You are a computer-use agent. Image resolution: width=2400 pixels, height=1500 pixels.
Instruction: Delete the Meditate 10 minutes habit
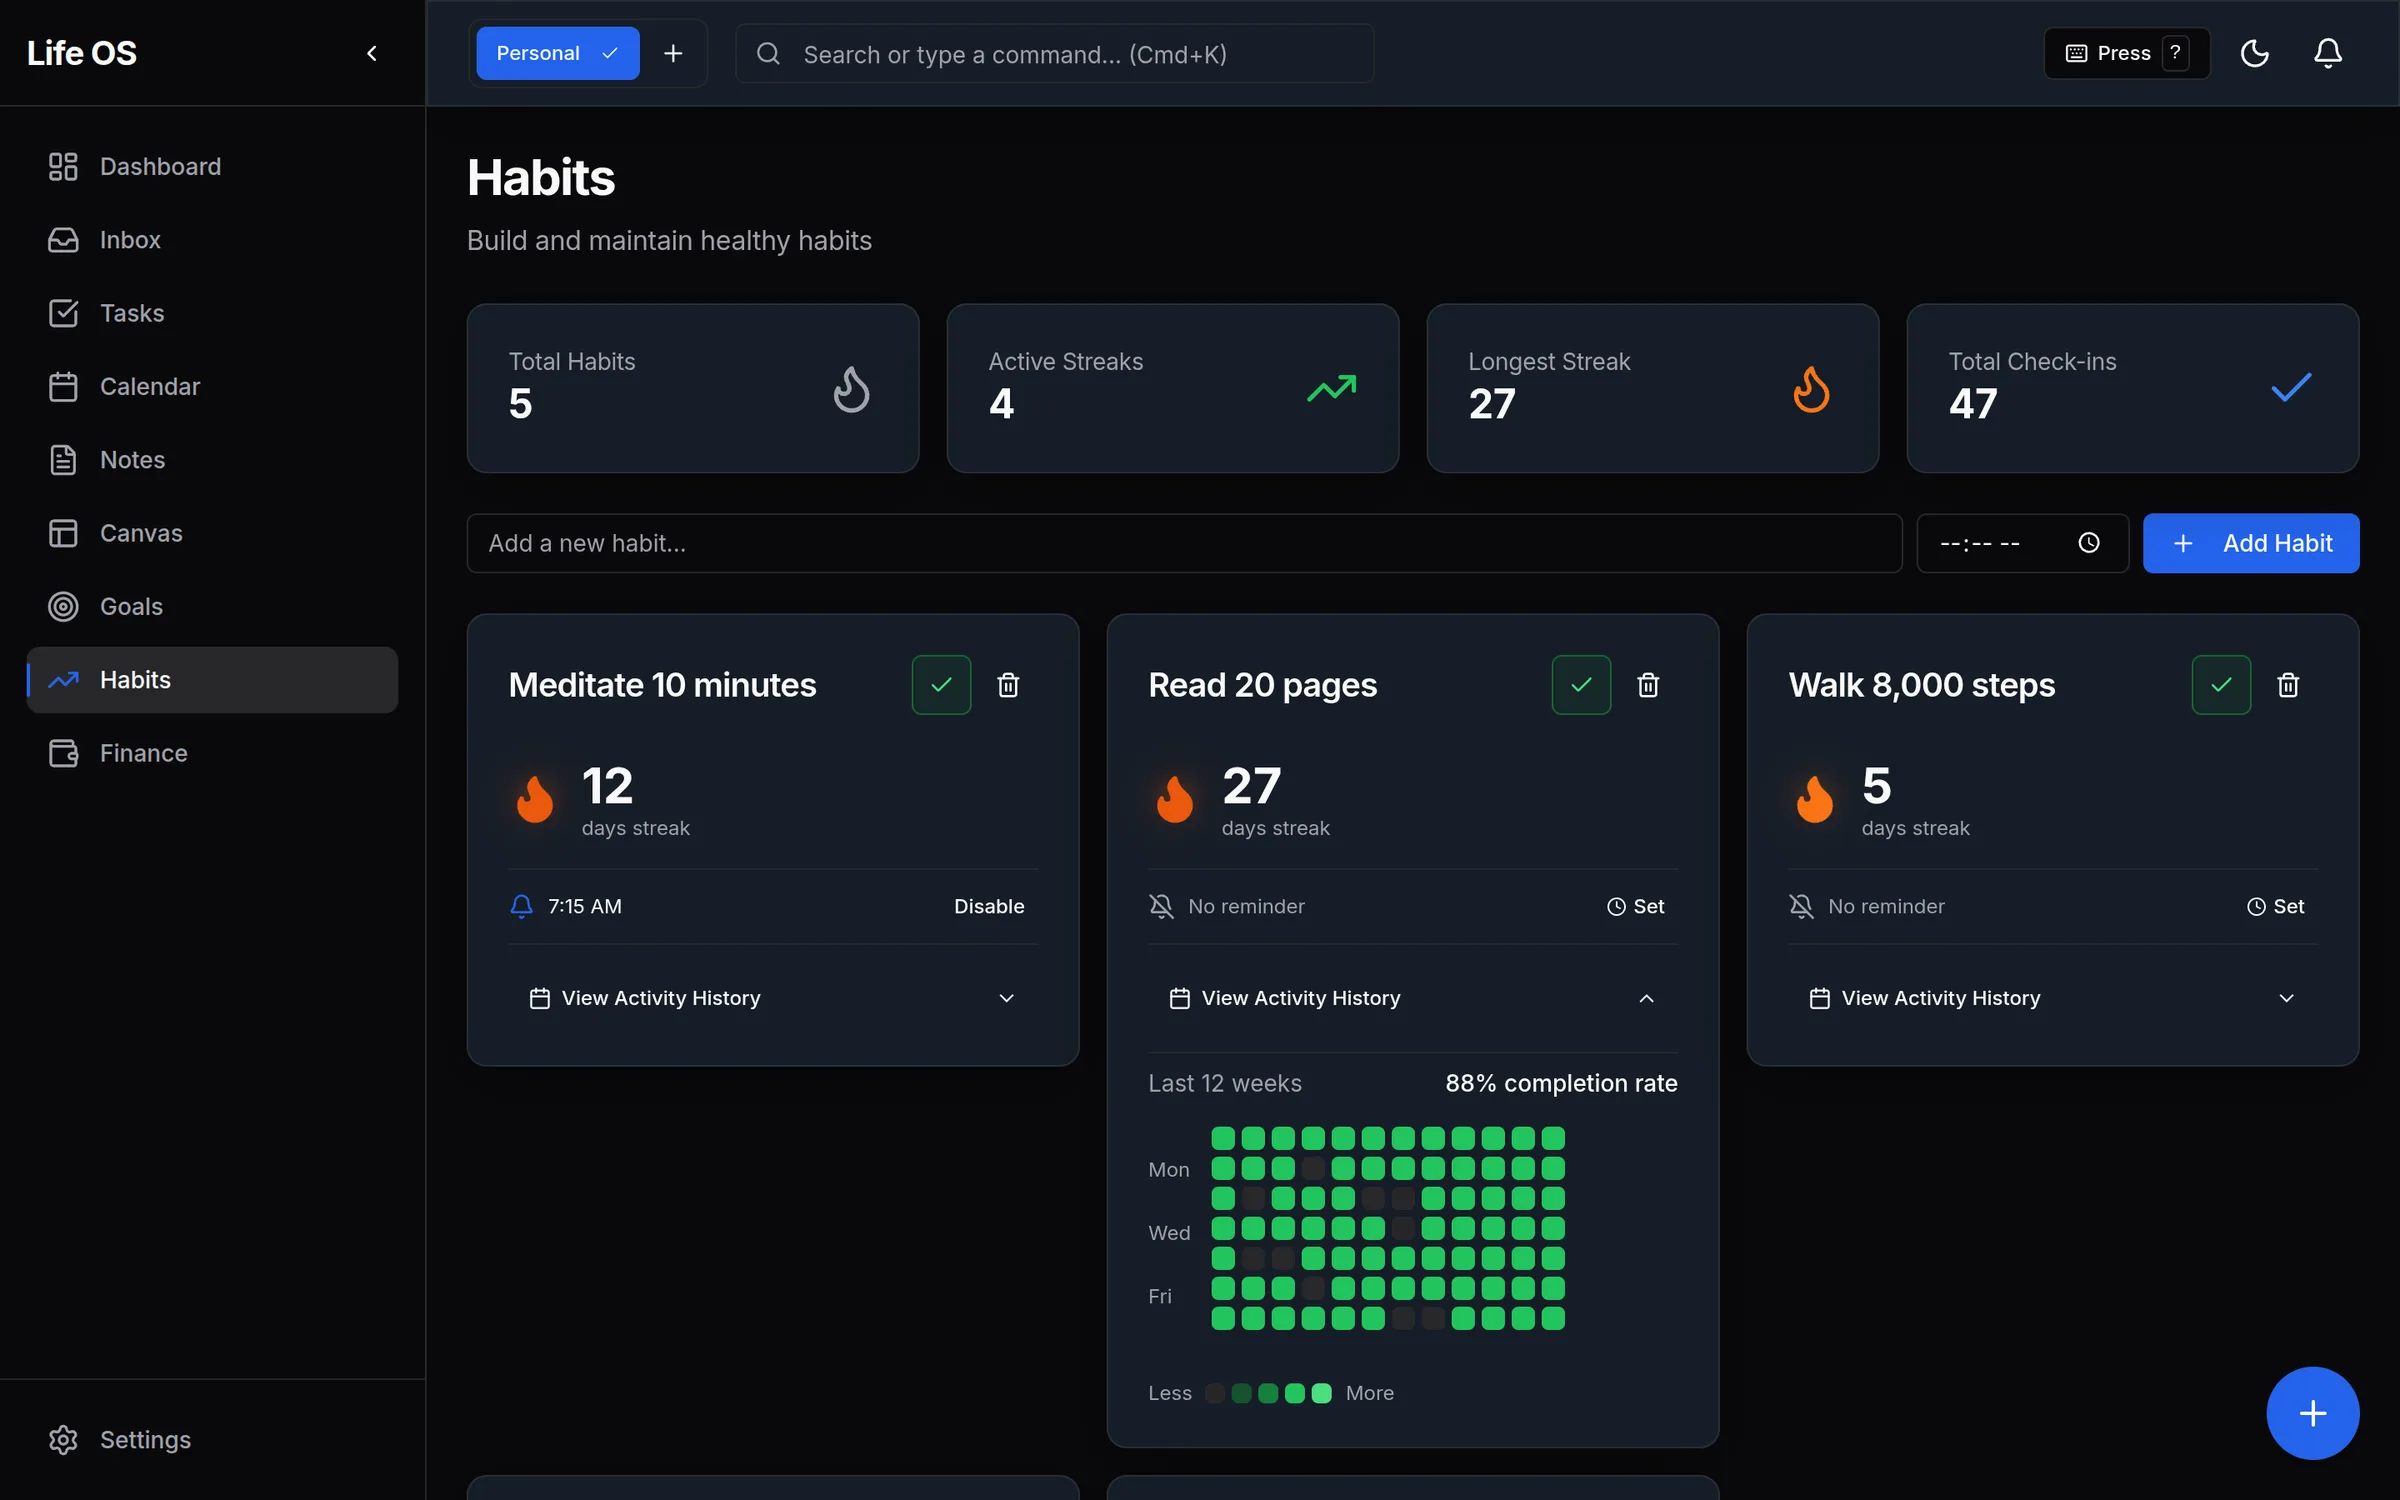(1008, 685)
